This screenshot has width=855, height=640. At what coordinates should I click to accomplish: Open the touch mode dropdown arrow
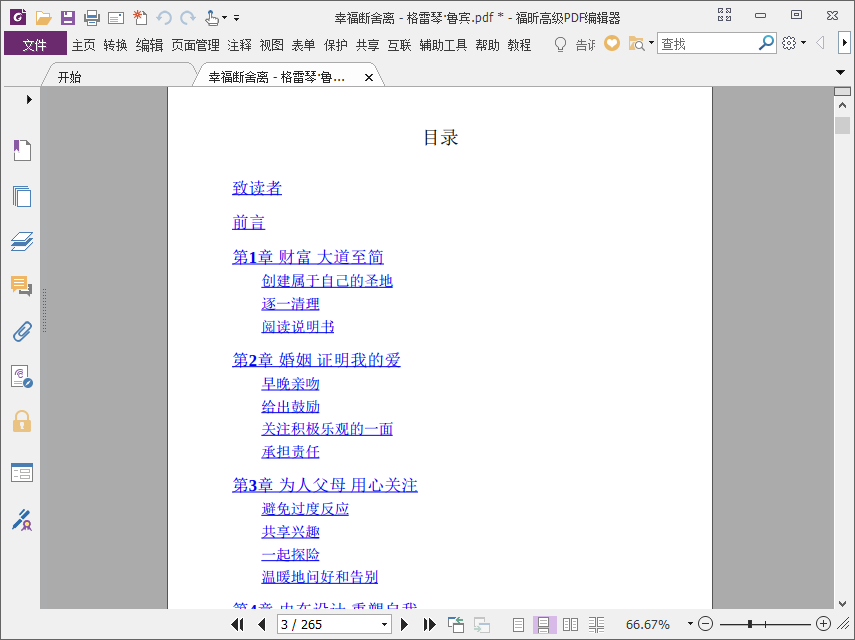coord(224,18)
